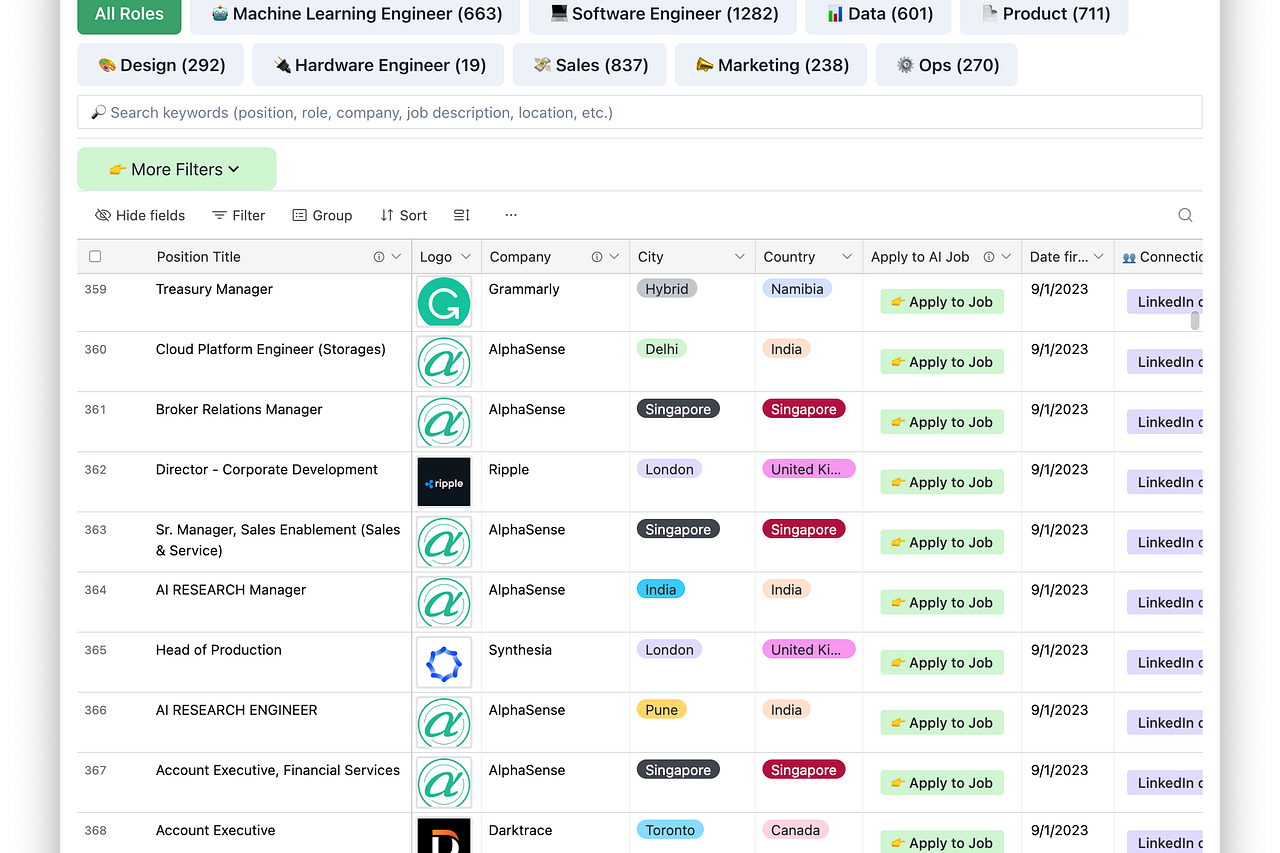Click Apply to Job for Treasury Manager
This screenshot has height=853, width=1280.
(x=941, y=301)
